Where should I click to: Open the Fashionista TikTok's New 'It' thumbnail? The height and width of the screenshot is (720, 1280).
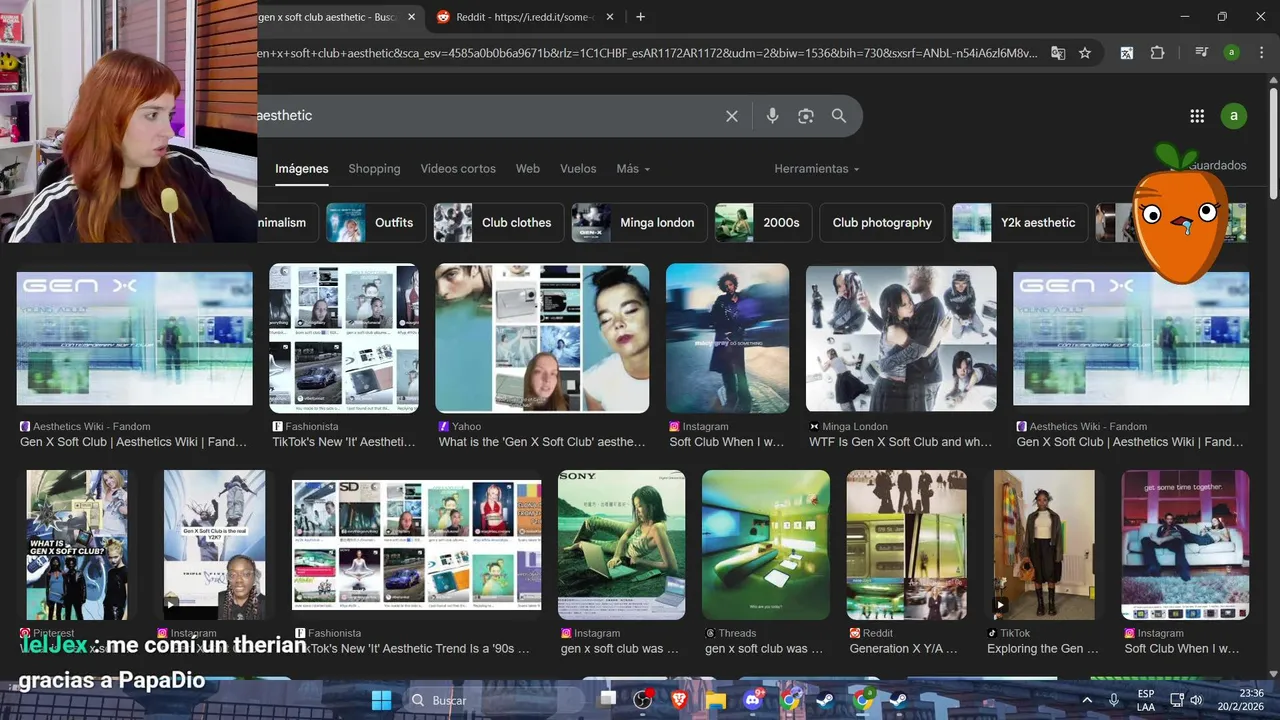(x=344, y=339)
